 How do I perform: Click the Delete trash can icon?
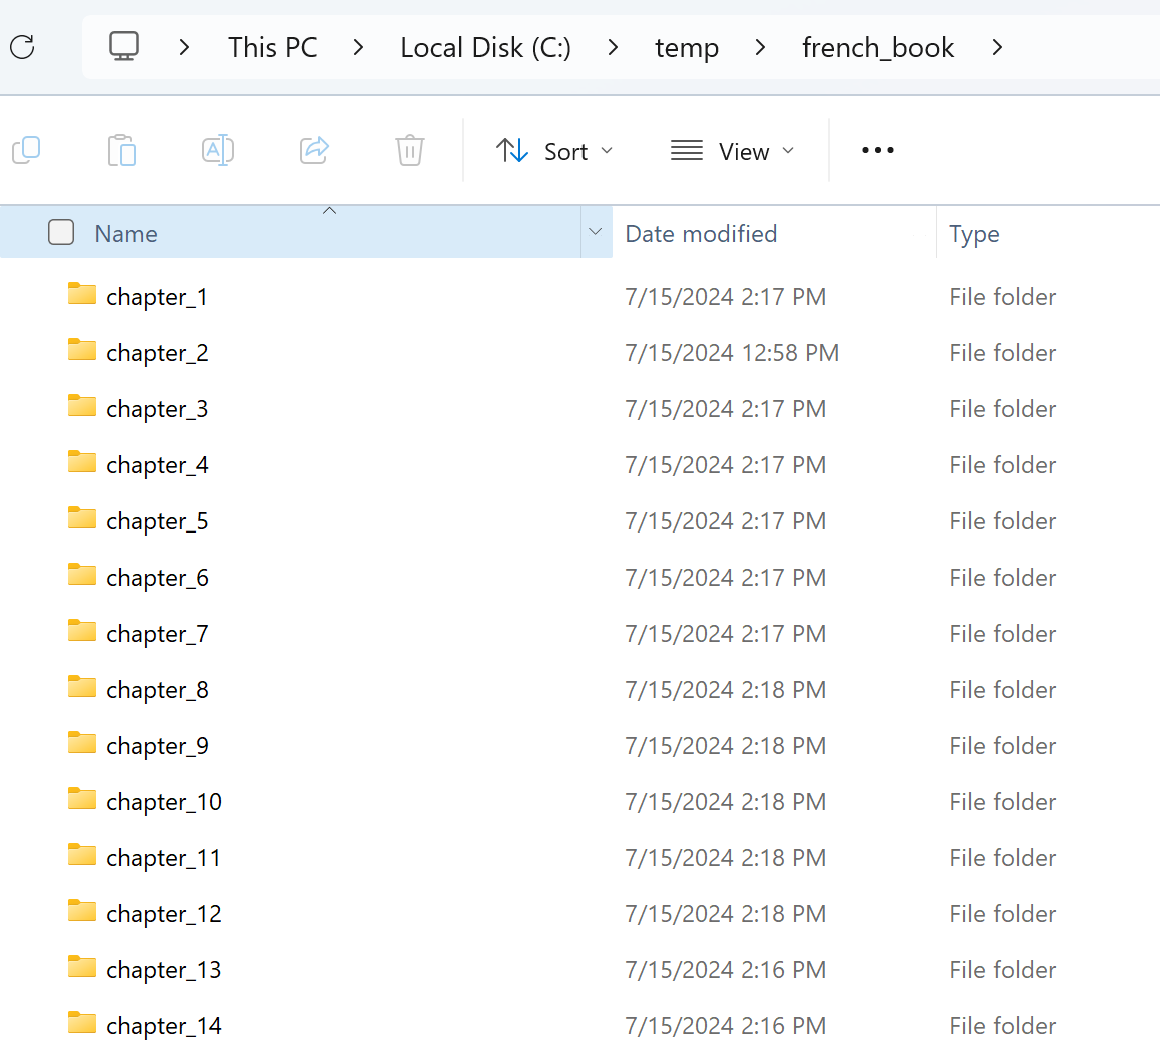coord(410,150)
